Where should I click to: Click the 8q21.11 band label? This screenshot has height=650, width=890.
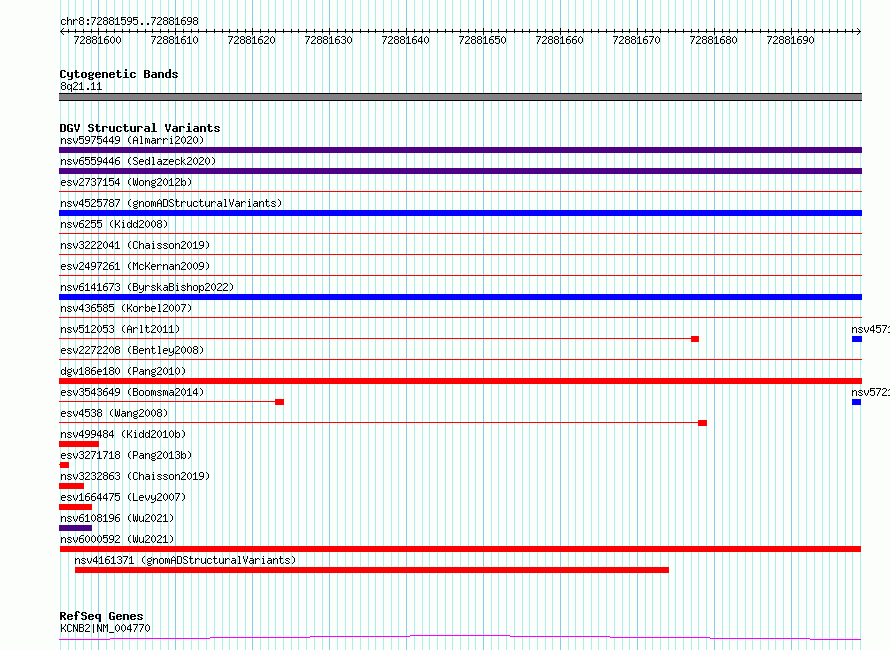[x=81, y=86]
